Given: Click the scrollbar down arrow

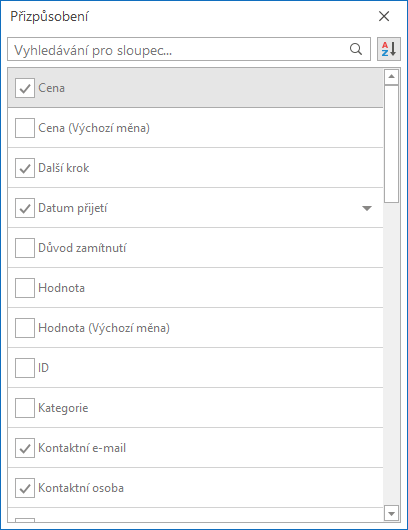Looking at the screenshot, I should pyautogui.click(x=391, y=514).
